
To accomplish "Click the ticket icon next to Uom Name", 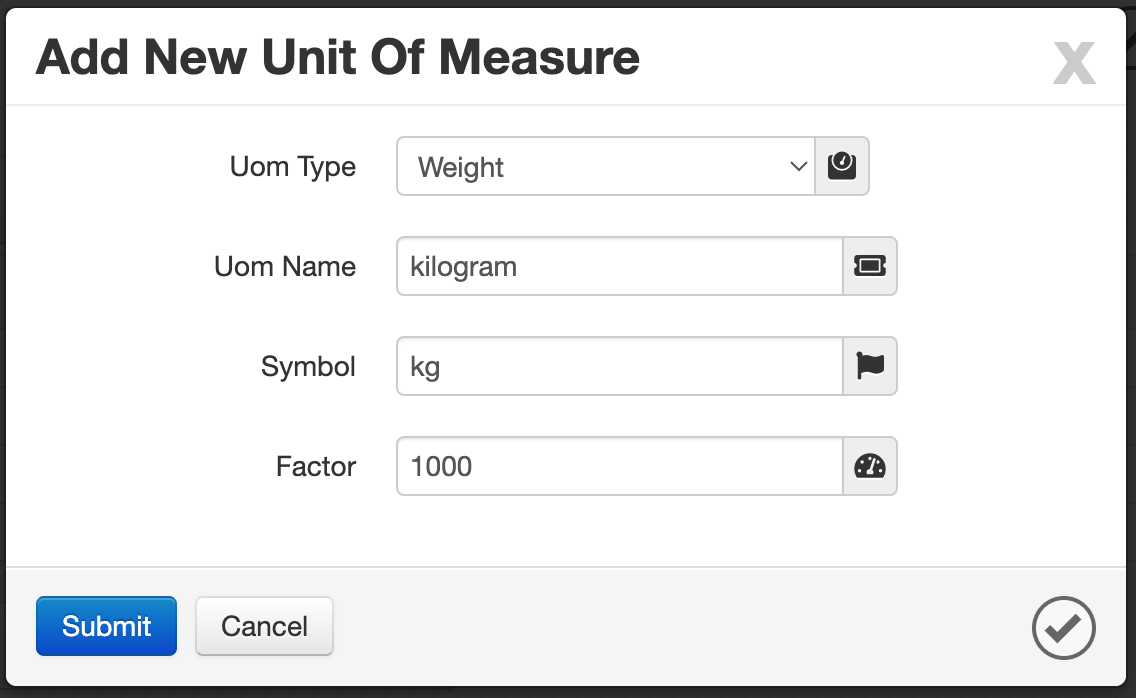I will tap(869, 266).
